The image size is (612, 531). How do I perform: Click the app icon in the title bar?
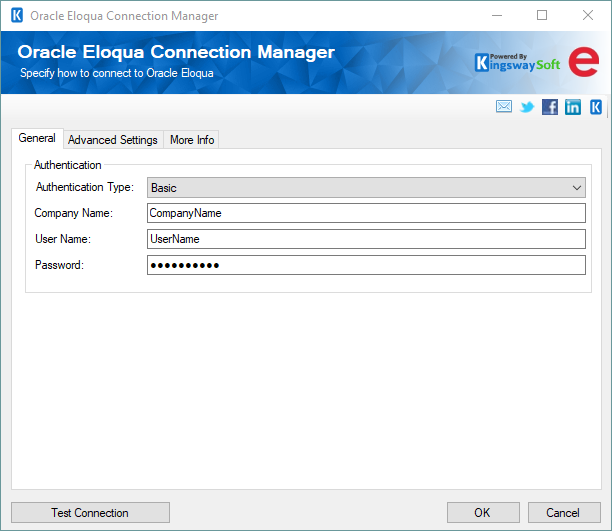17,16
